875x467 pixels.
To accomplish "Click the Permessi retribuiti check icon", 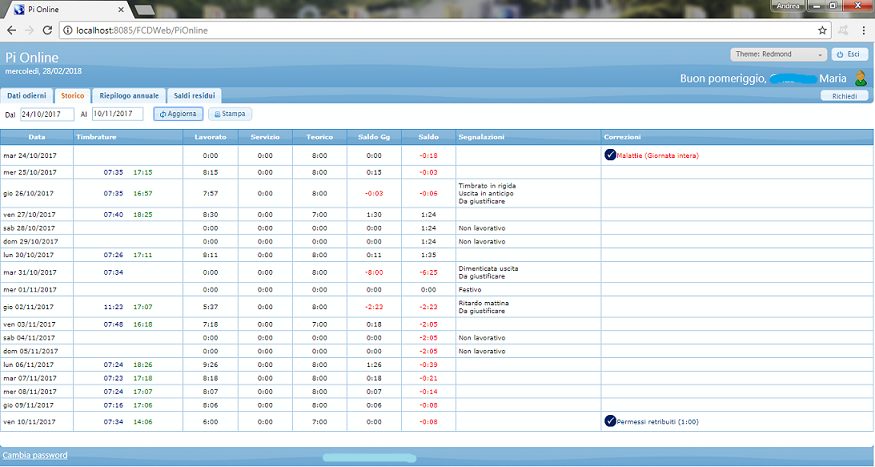I will tap(610, 421).
